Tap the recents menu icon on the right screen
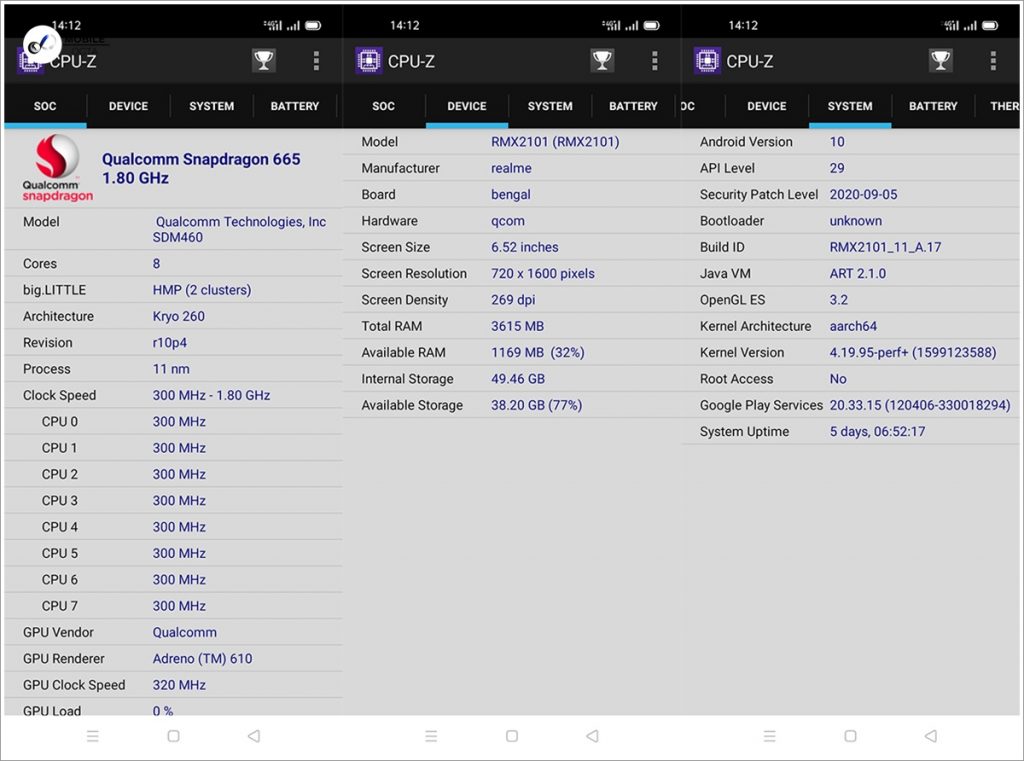Screen dimensions: 1024x761 pos(769,736)
